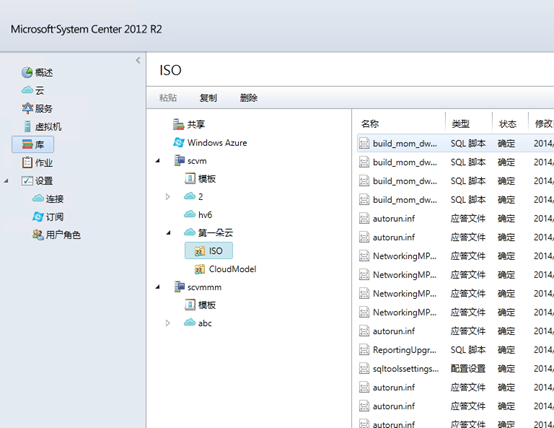Sort by the 名称 name column header
The width and height of the screenshot is (554, 428).
[370, 124]
